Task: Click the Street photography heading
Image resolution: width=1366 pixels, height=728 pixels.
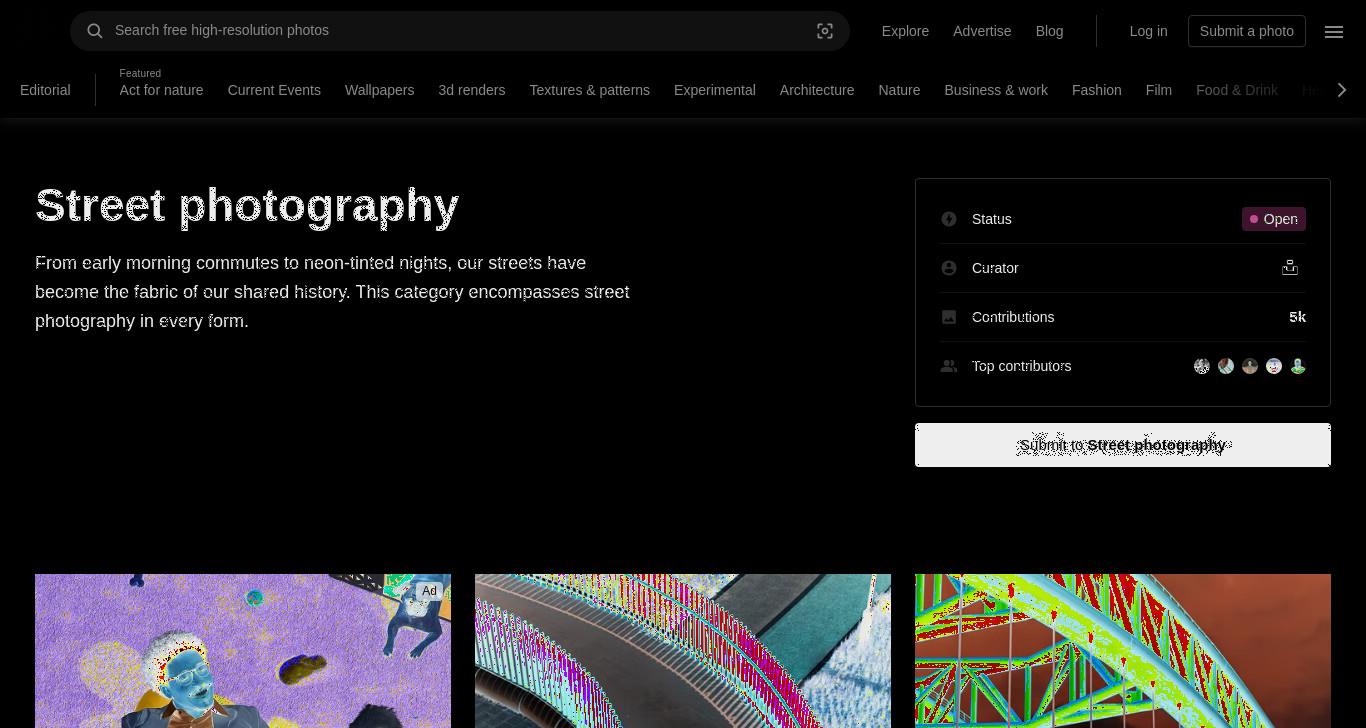Action: 247,205
